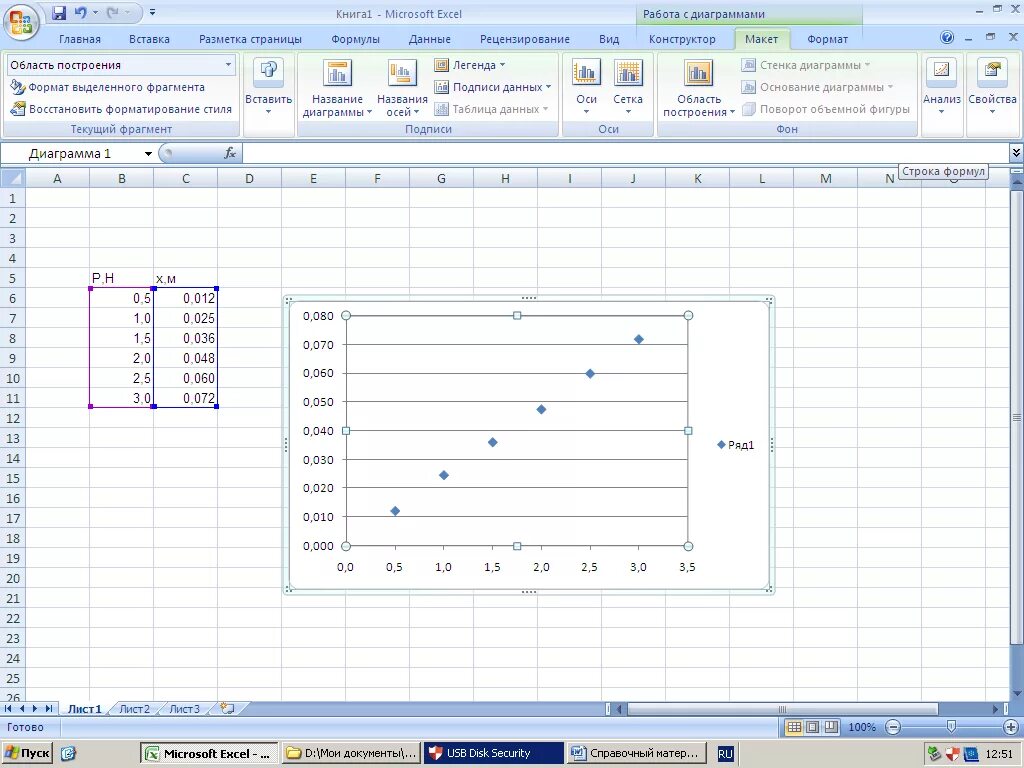Click the Формат выделенного фрагмента button
The width and height of the screenshot is (1024, 768).
[x=108, y=87]
